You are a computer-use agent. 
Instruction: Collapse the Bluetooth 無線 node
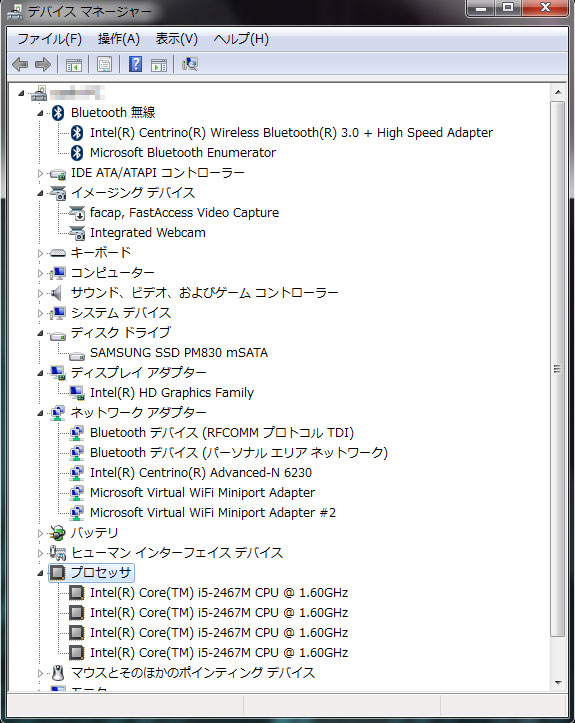pos(40,113)
